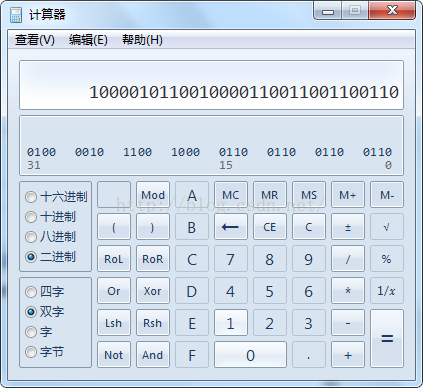Toggle bit group 1100 in bit panel
423x388 pixels.
coord(137,152)
